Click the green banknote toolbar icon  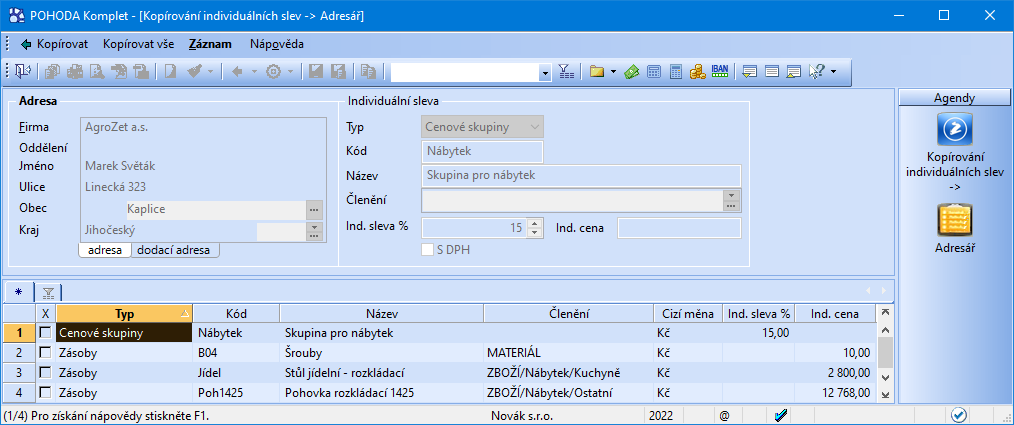pyautogui.click(x=632, y=72)
